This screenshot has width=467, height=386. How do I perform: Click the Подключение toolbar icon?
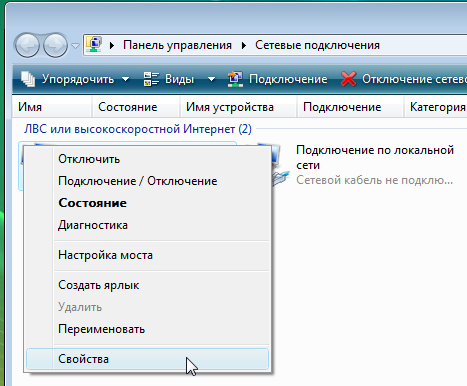point(235,79)
